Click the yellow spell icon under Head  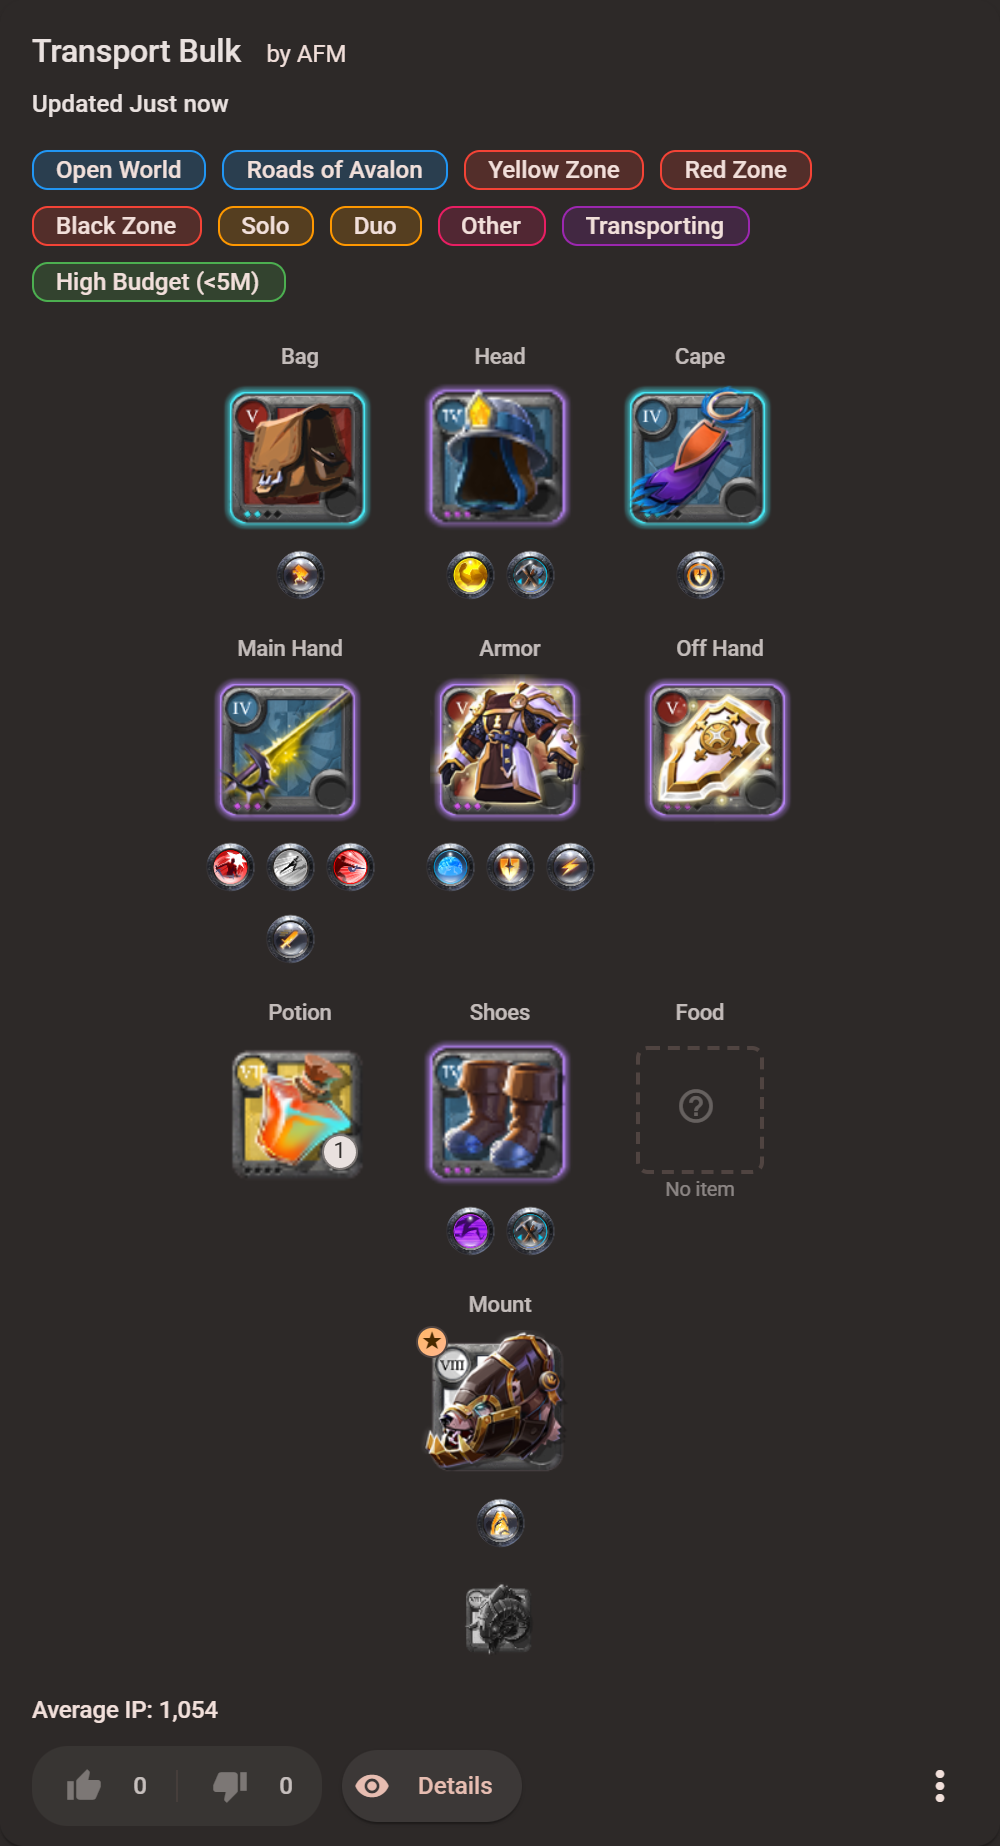pos(471,575)
